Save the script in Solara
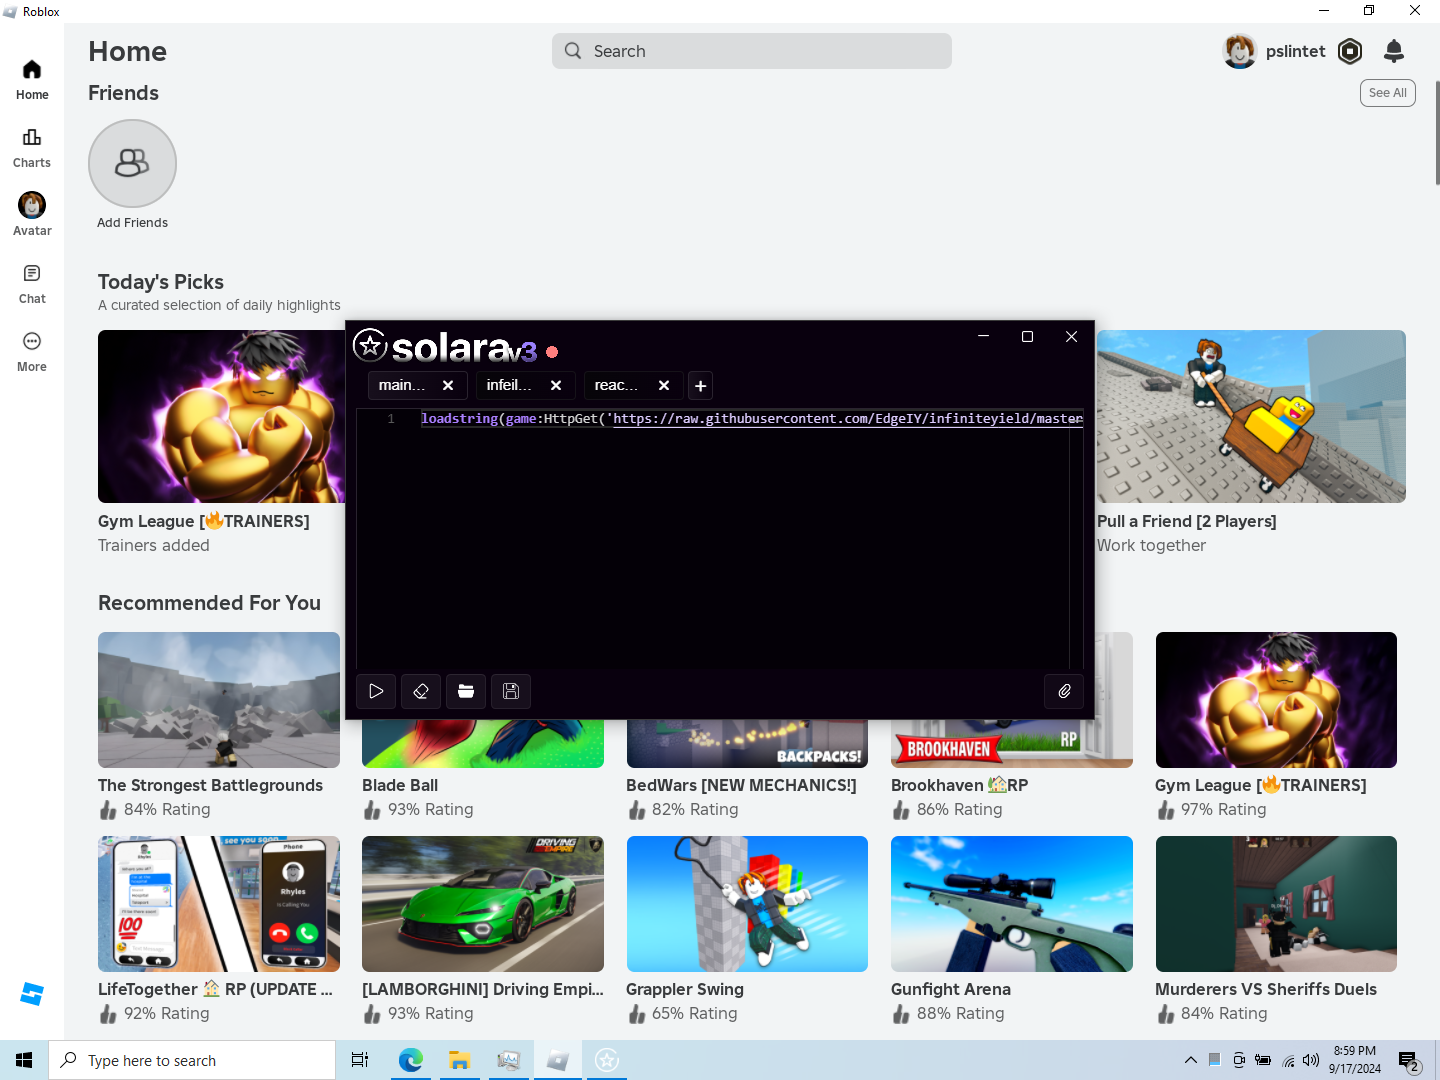Screen dimensions: 1440x1080 511,691
